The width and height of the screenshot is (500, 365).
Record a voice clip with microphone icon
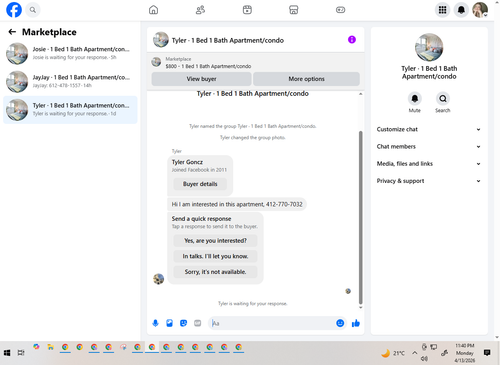[x=155, y=323]
